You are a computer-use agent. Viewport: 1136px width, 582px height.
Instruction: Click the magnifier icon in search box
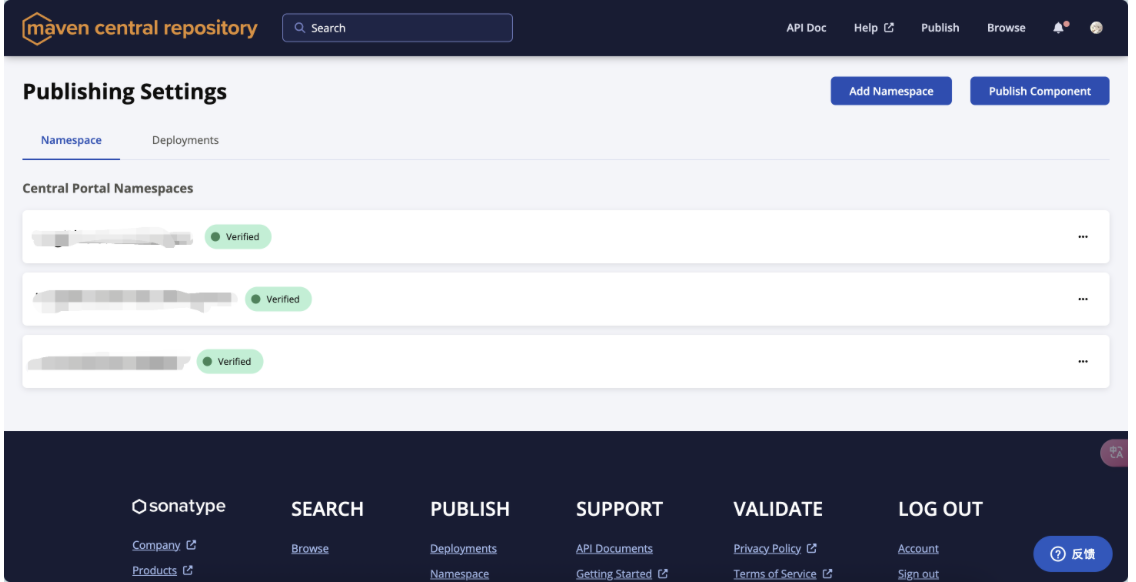click(x=299, y=28)
